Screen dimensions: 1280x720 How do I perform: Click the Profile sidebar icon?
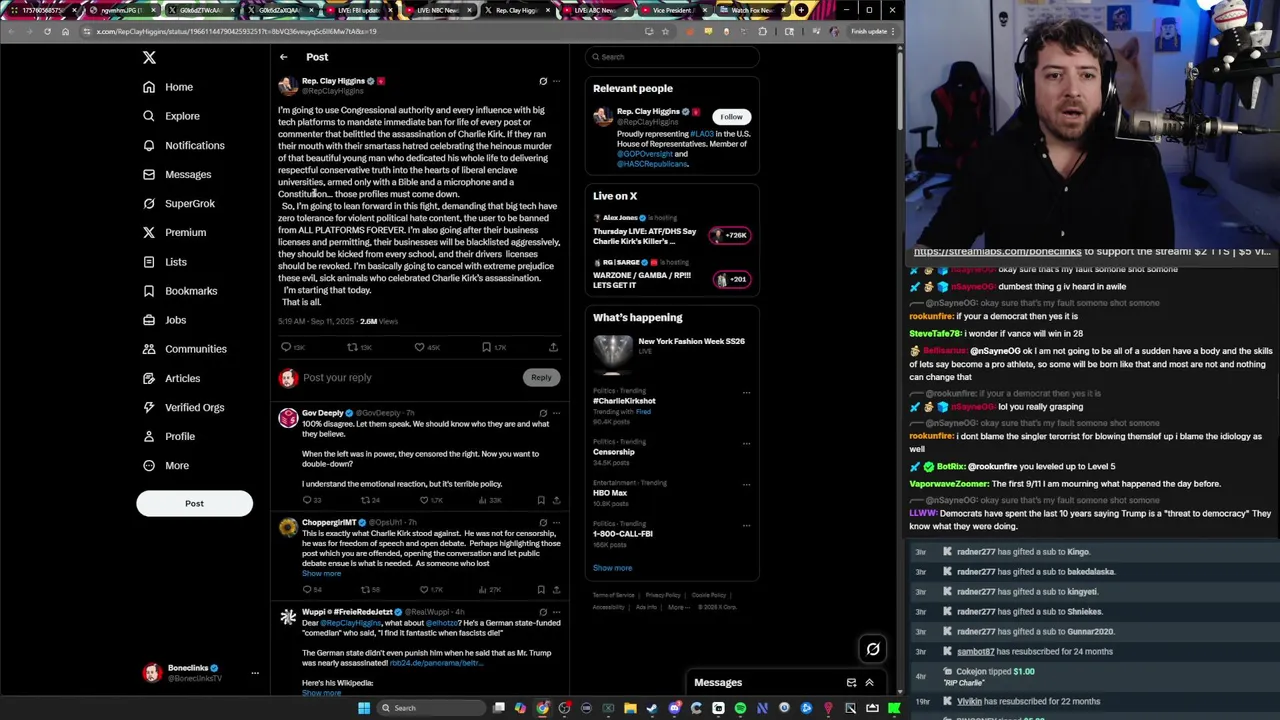[149, 436]
